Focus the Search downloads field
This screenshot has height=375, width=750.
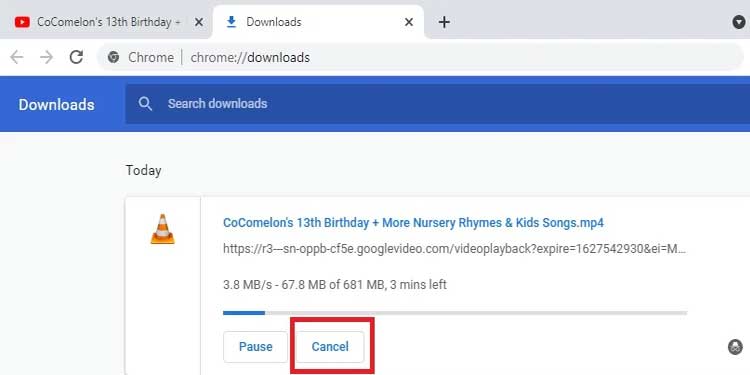click(438, 104)
